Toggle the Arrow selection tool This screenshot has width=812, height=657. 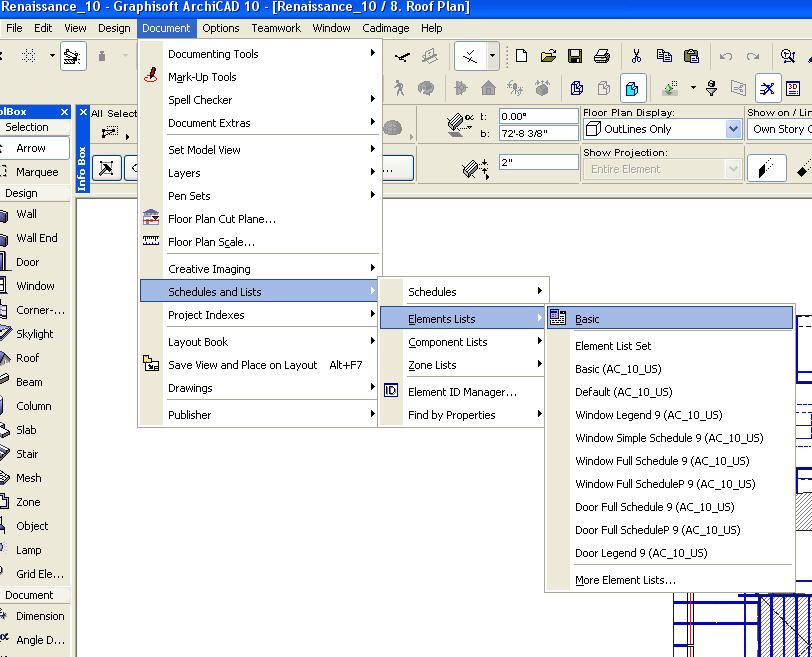(x=31, y=148)
